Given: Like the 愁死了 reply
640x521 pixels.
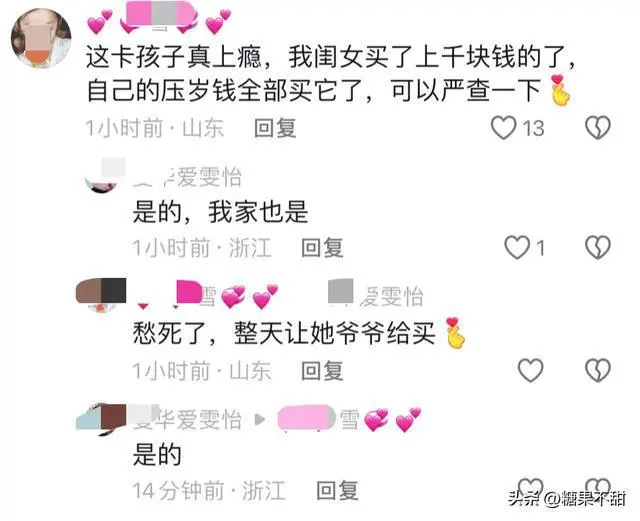Looking at the screenshot, I should [x=530, y=370].
